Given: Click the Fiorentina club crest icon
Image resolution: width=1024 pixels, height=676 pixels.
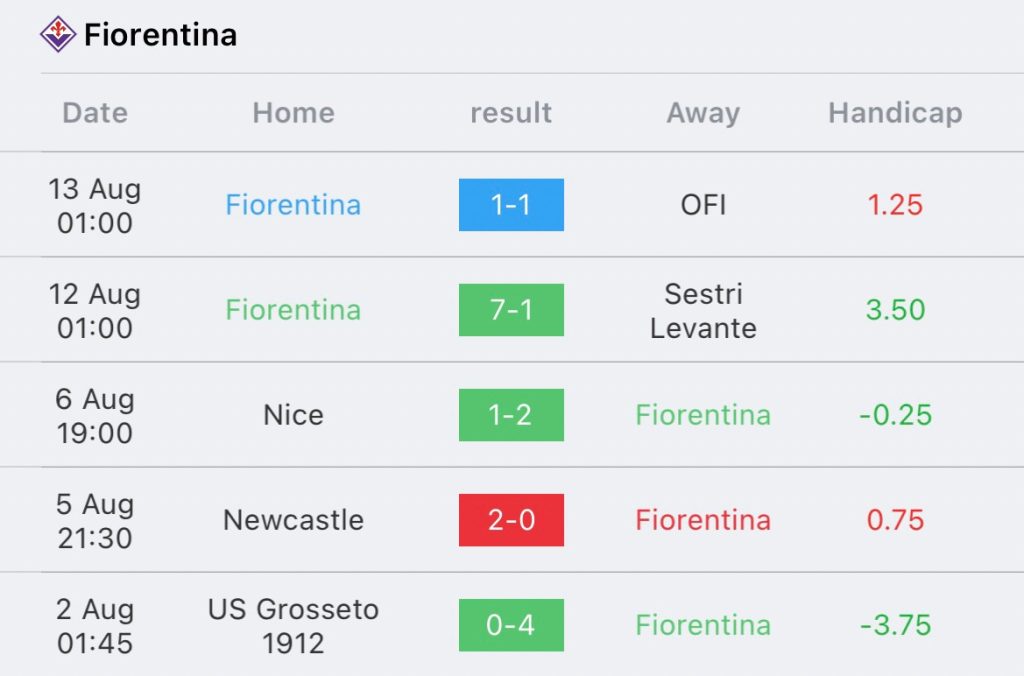Looking at the screenshot, I should [57, 35].
